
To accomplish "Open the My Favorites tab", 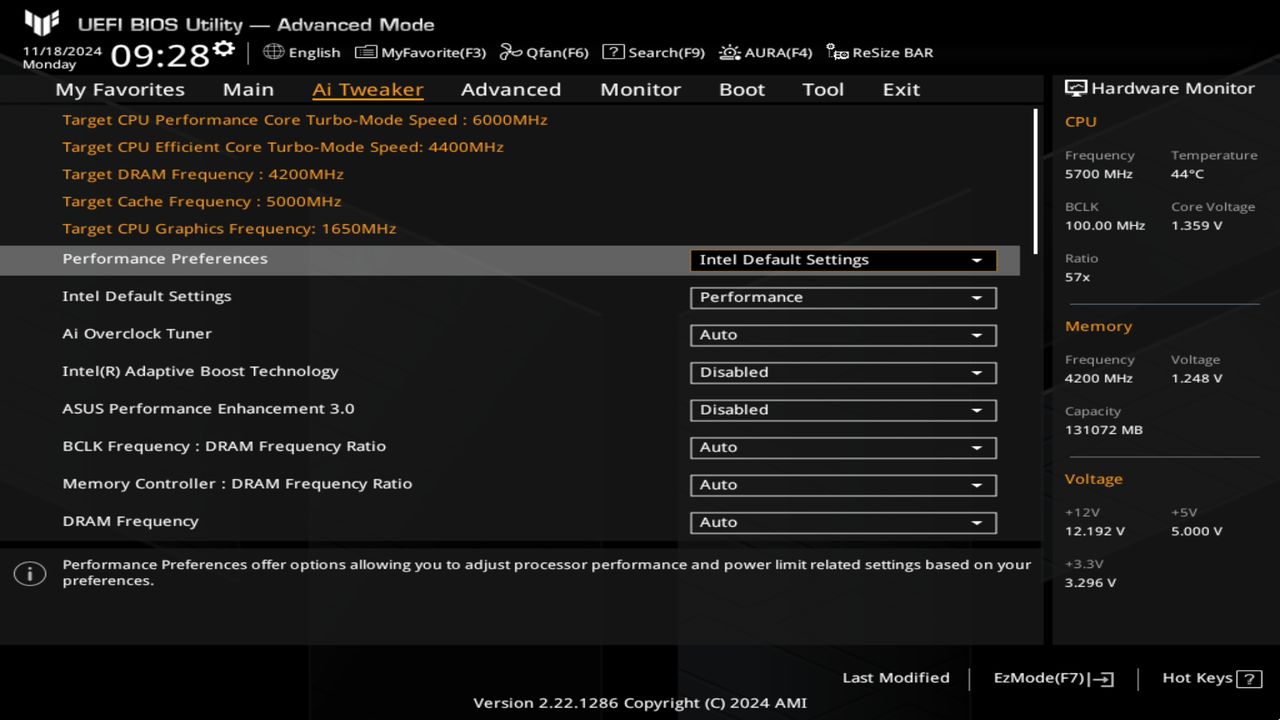I will coord(120,89).
